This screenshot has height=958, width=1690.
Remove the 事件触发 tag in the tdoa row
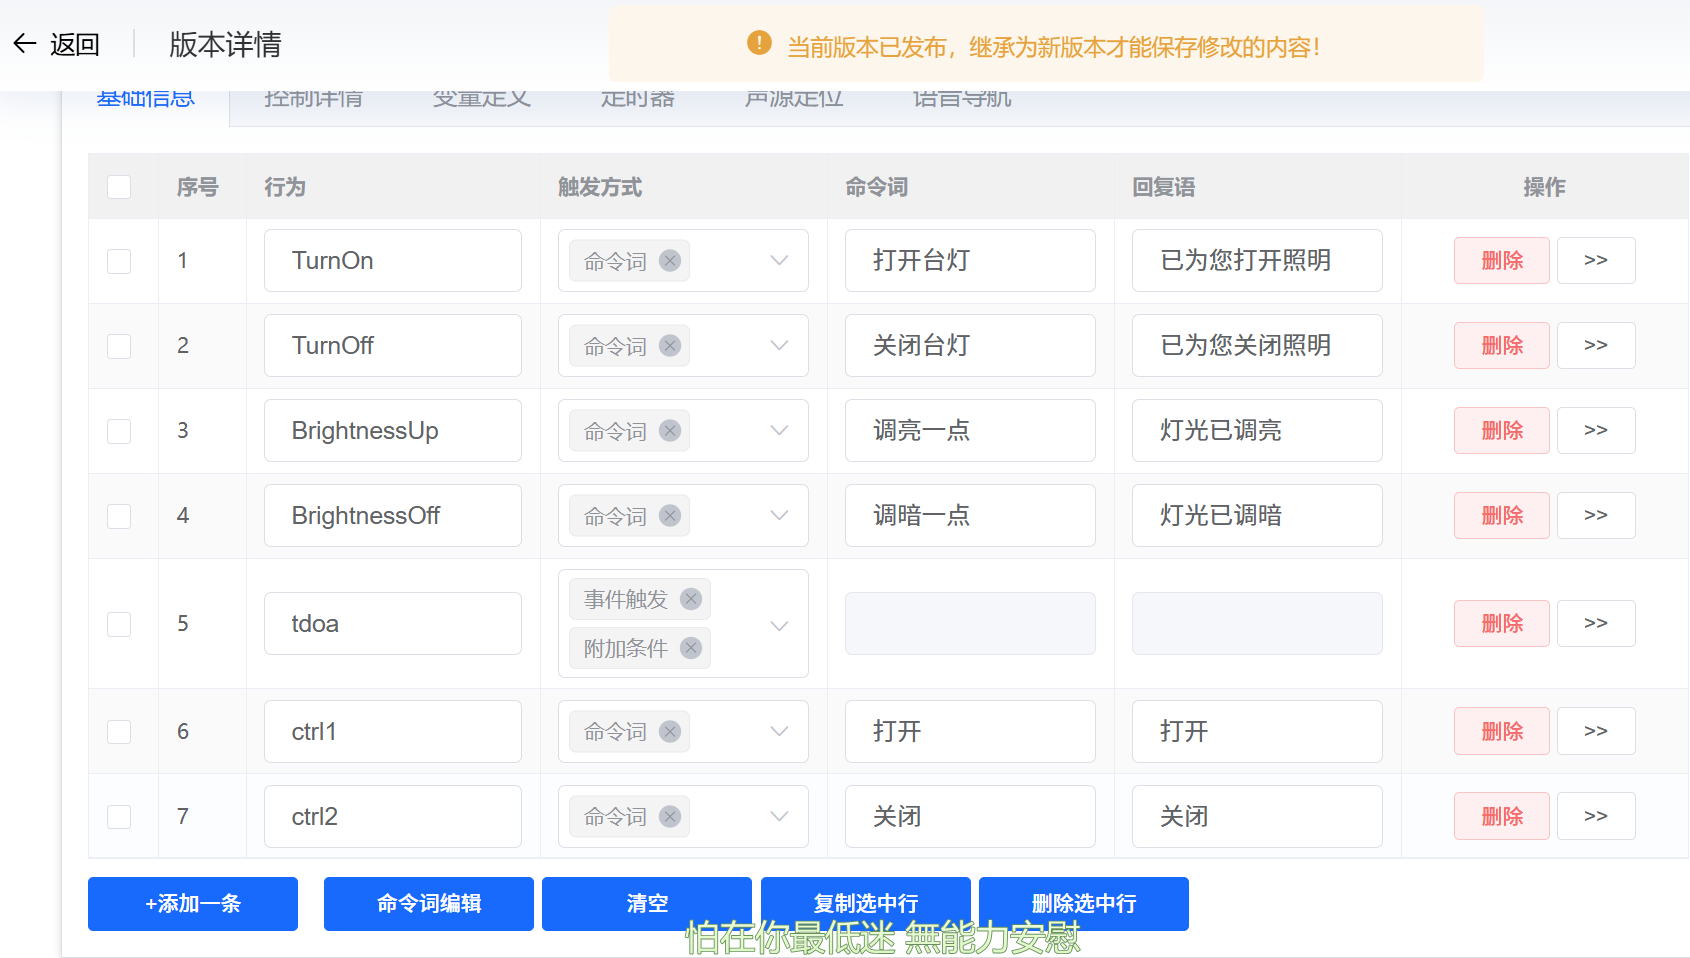[x=690, y=598]
